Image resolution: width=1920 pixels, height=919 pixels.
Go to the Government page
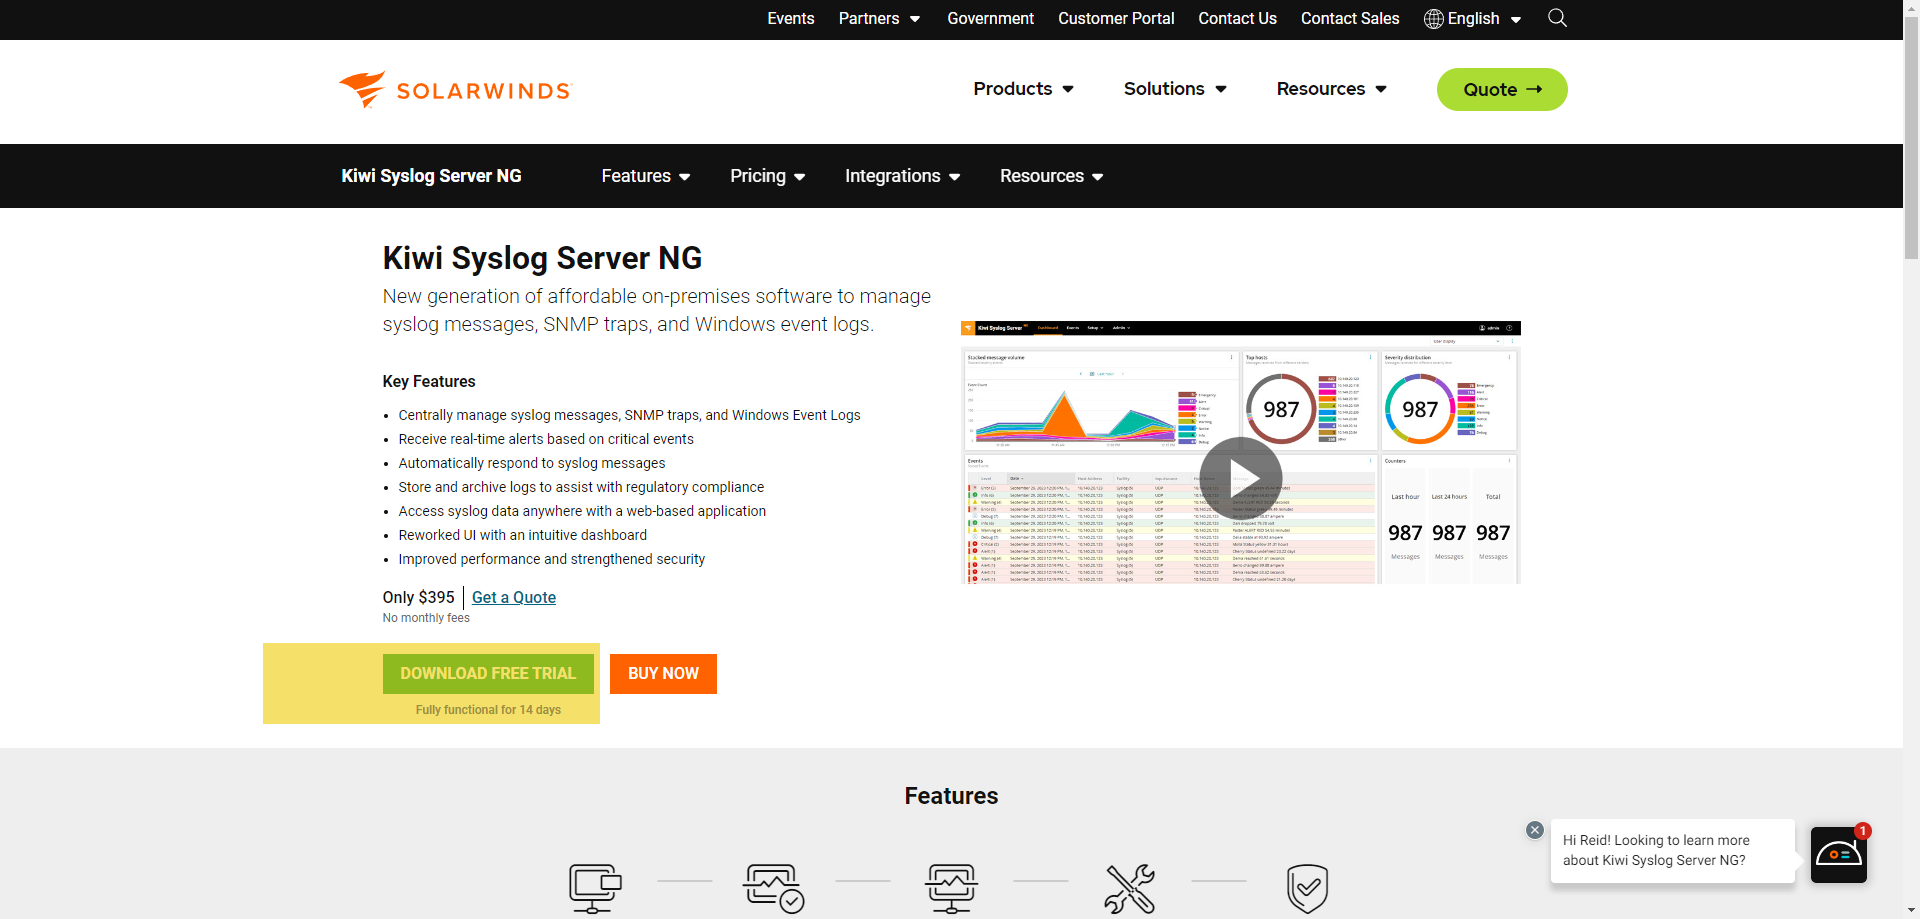(991, 19)
